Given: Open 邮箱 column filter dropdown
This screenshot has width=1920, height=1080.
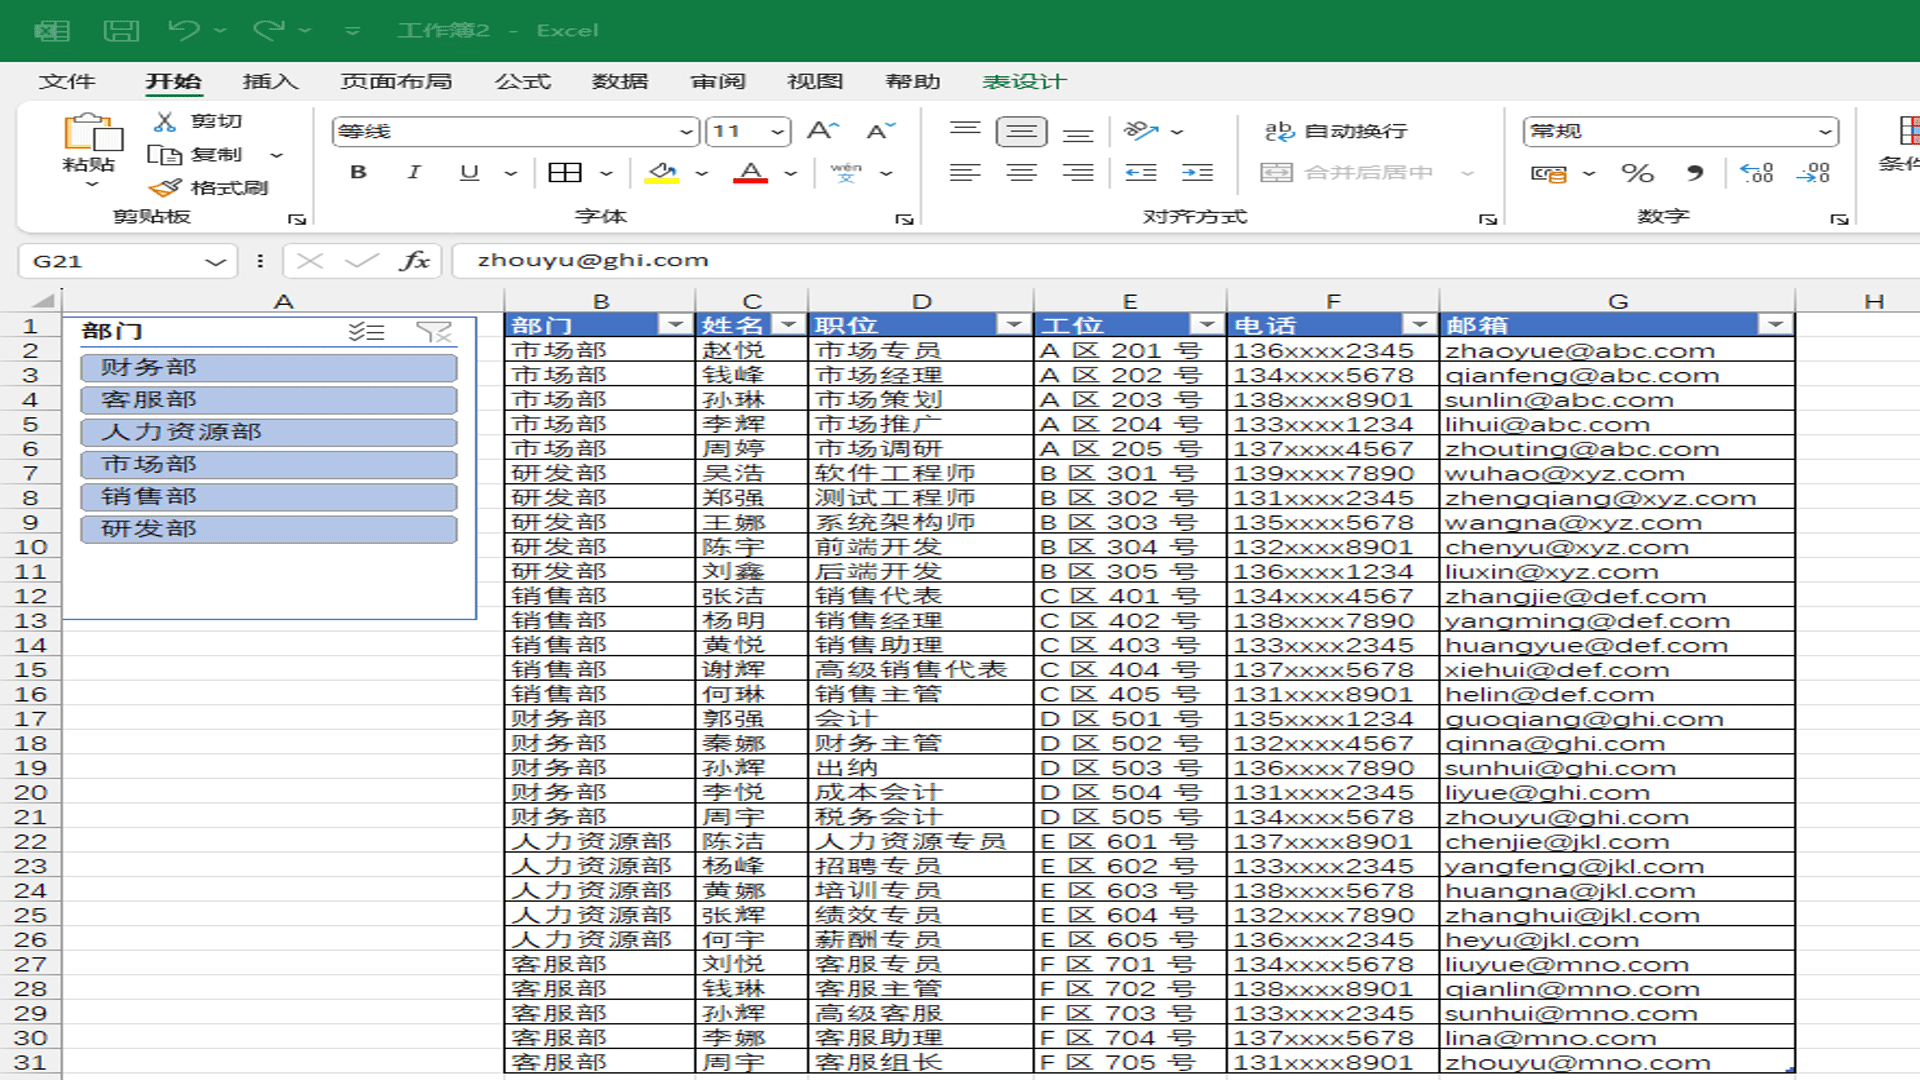Looking at the screenshot, I should click(1776, 325).
